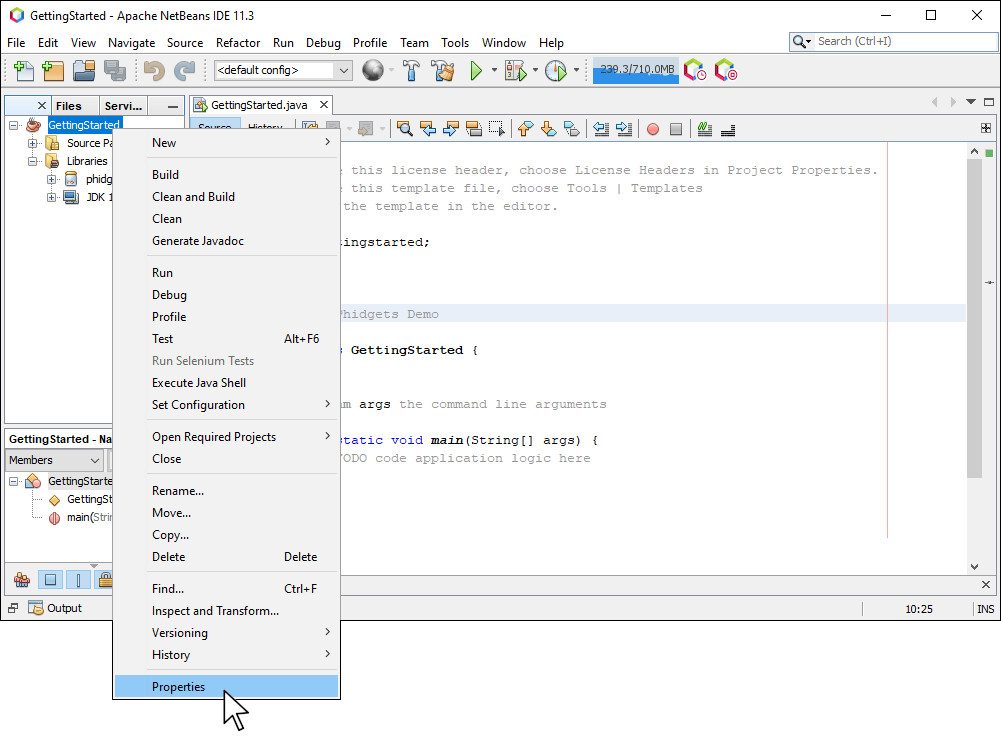Click the memory usage meter in the toolbar
Image resolution: width=1001 pixels, height=748 pixels.
coord(635,71)
